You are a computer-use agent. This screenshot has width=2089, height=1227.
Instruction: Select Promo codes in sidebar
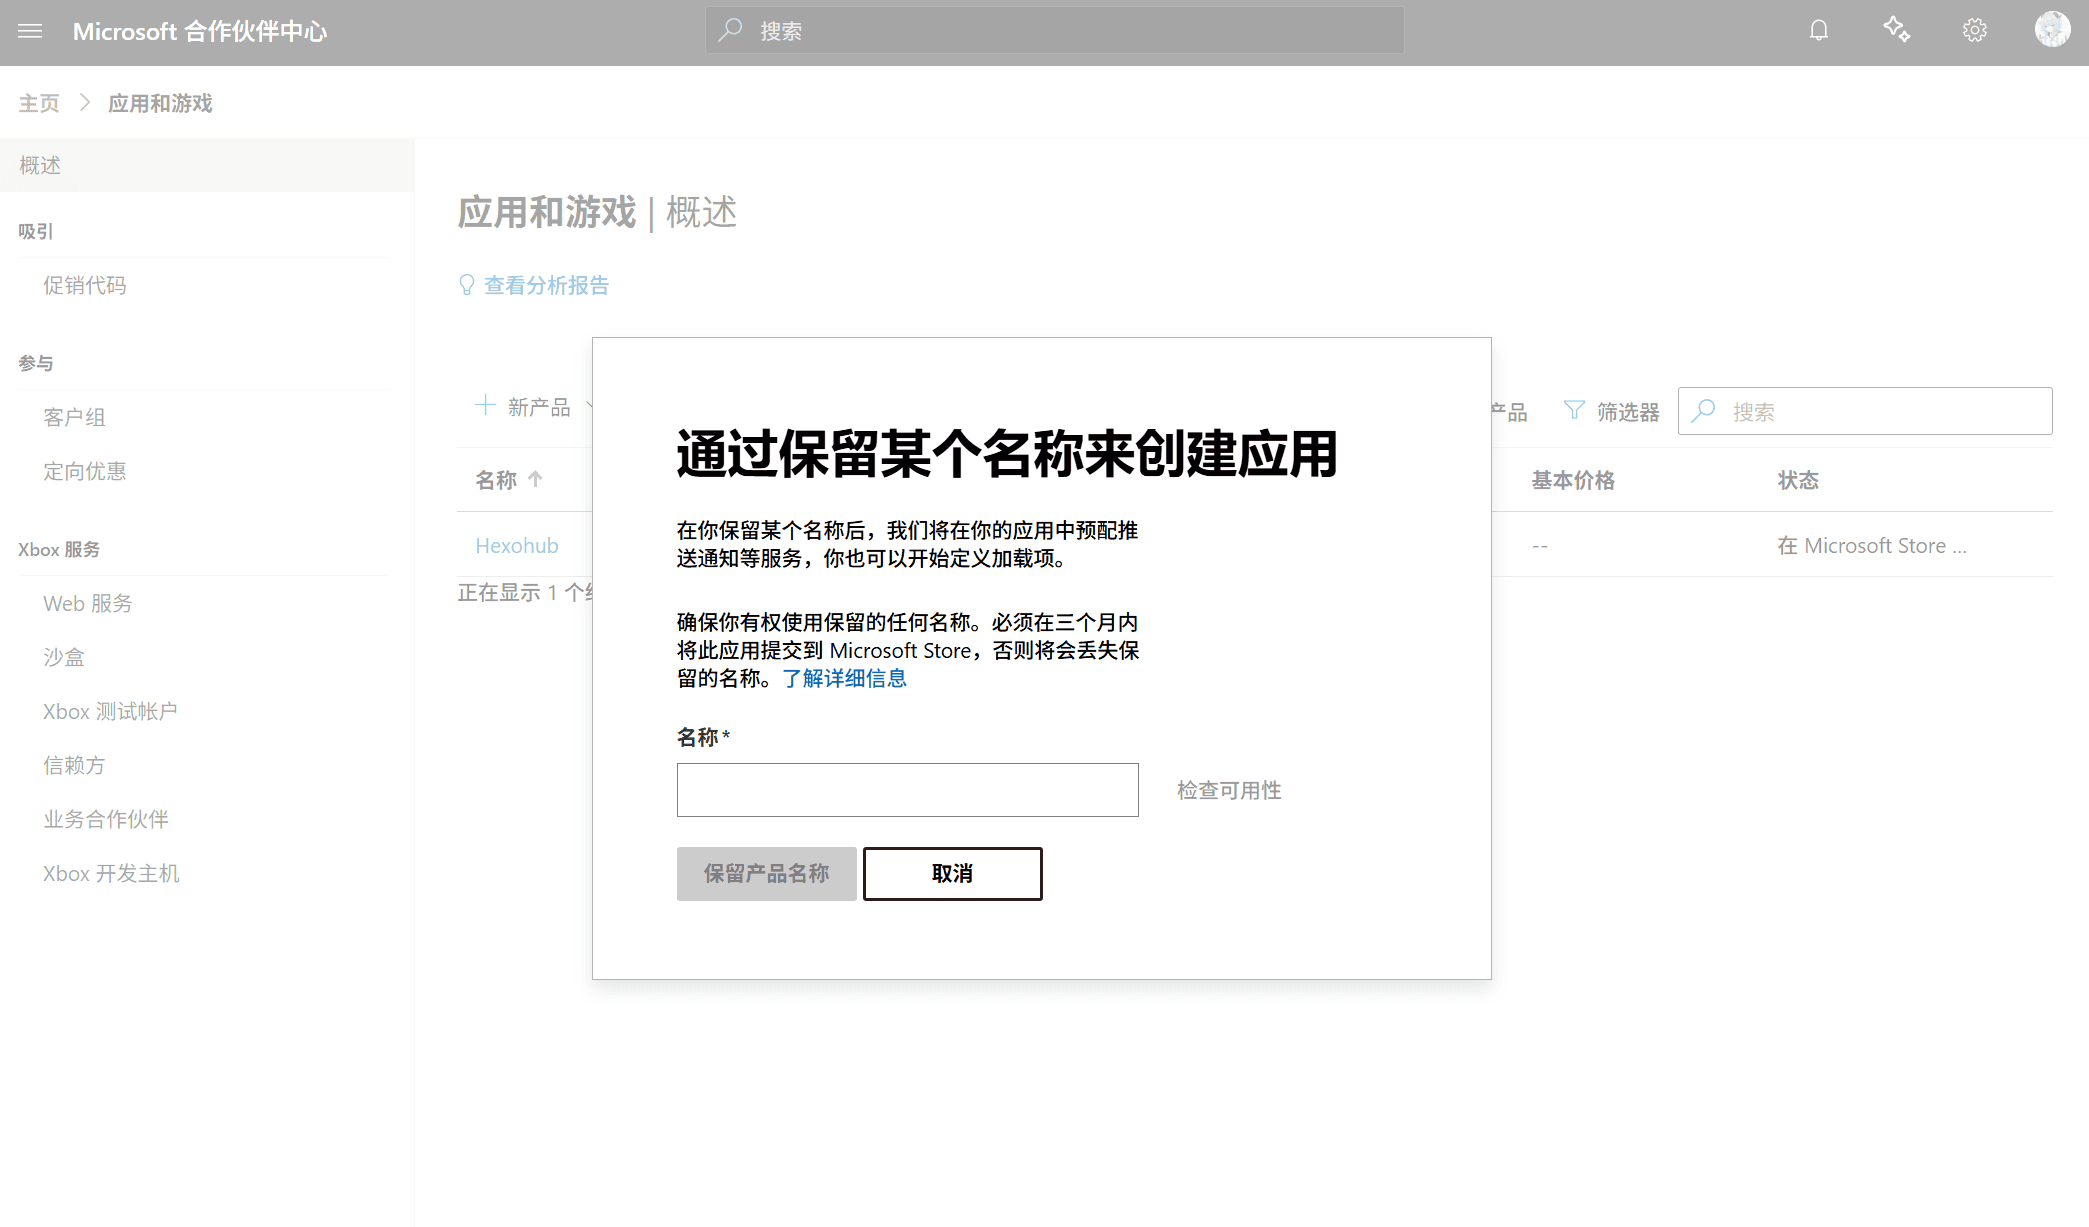coord(85,285)
